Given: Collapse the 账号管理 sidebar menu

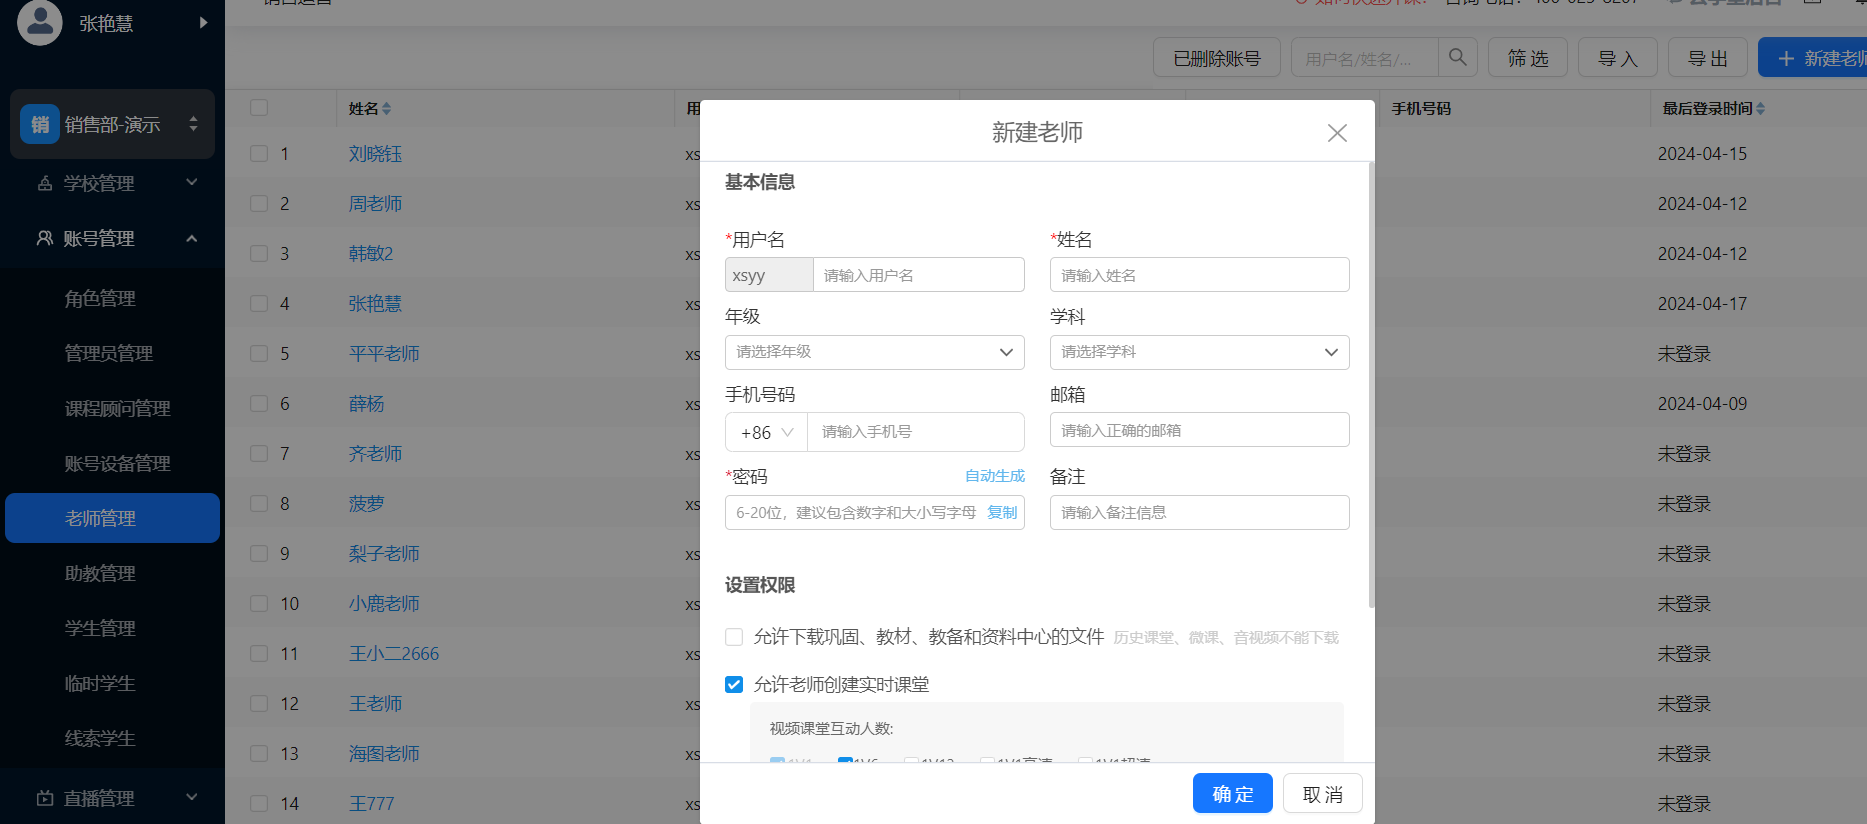Looking at the screenshot, I should 112,238.
